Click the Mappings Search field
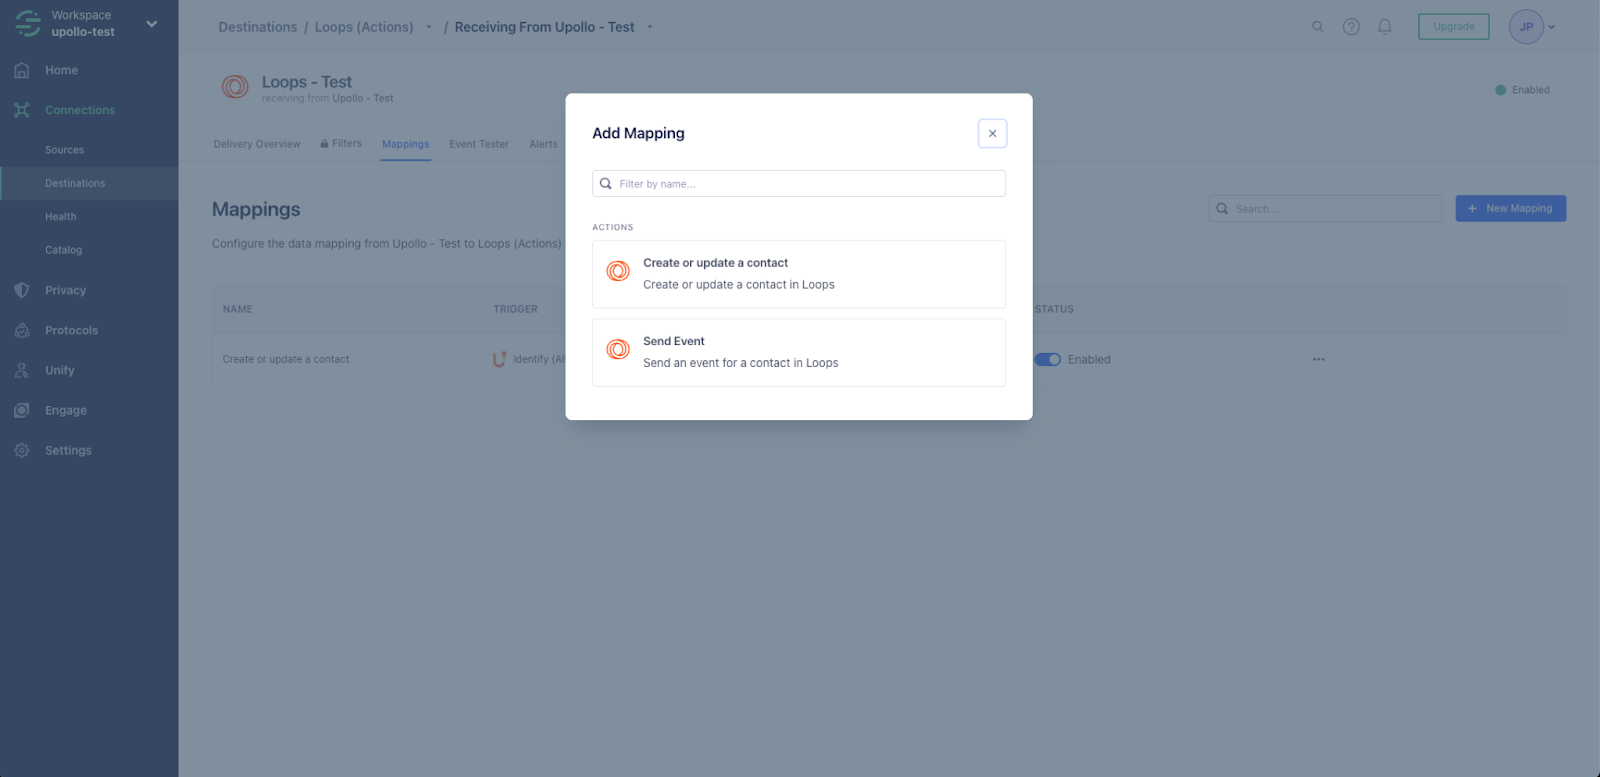 click(x=1325, y=208)
